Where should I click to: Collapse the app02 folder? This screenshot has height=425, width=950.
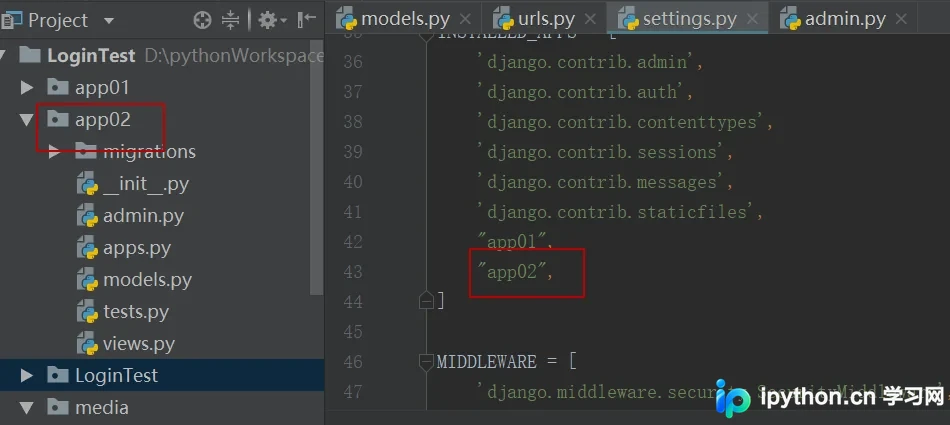pos(26,120)
